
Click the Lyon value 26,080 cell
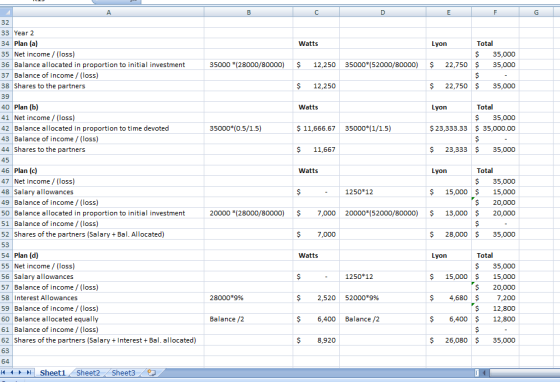(x=449, y=340)
